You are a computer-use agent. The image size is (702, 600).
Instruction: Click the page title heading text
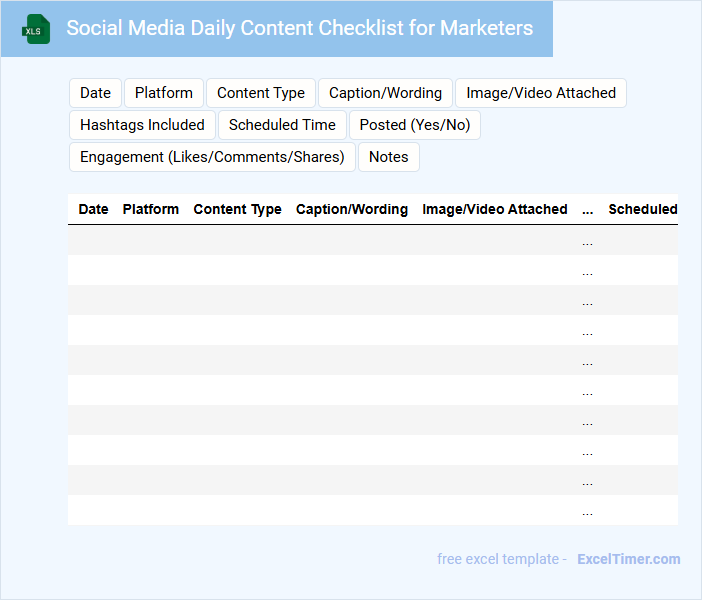tap(300, 28)
